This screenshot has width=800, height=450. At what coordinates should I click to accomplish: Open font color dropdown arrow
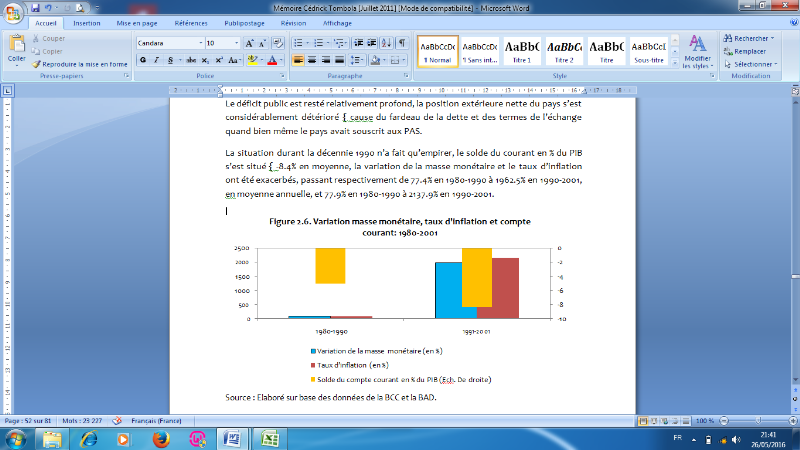(282, 60)
